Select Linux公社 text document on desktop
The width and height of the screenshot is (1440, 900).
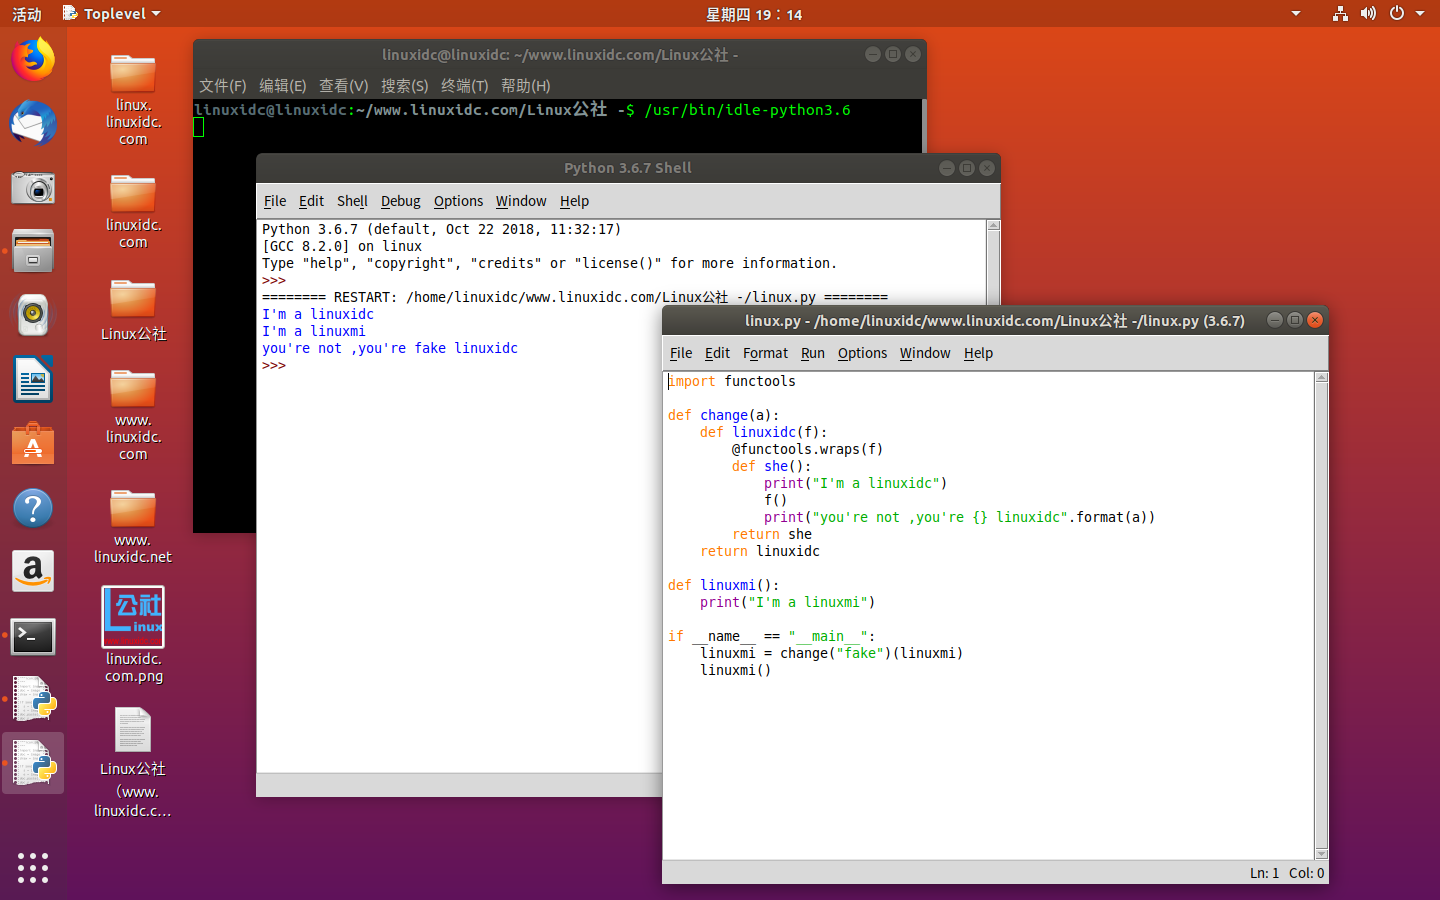tap(133, 762)
